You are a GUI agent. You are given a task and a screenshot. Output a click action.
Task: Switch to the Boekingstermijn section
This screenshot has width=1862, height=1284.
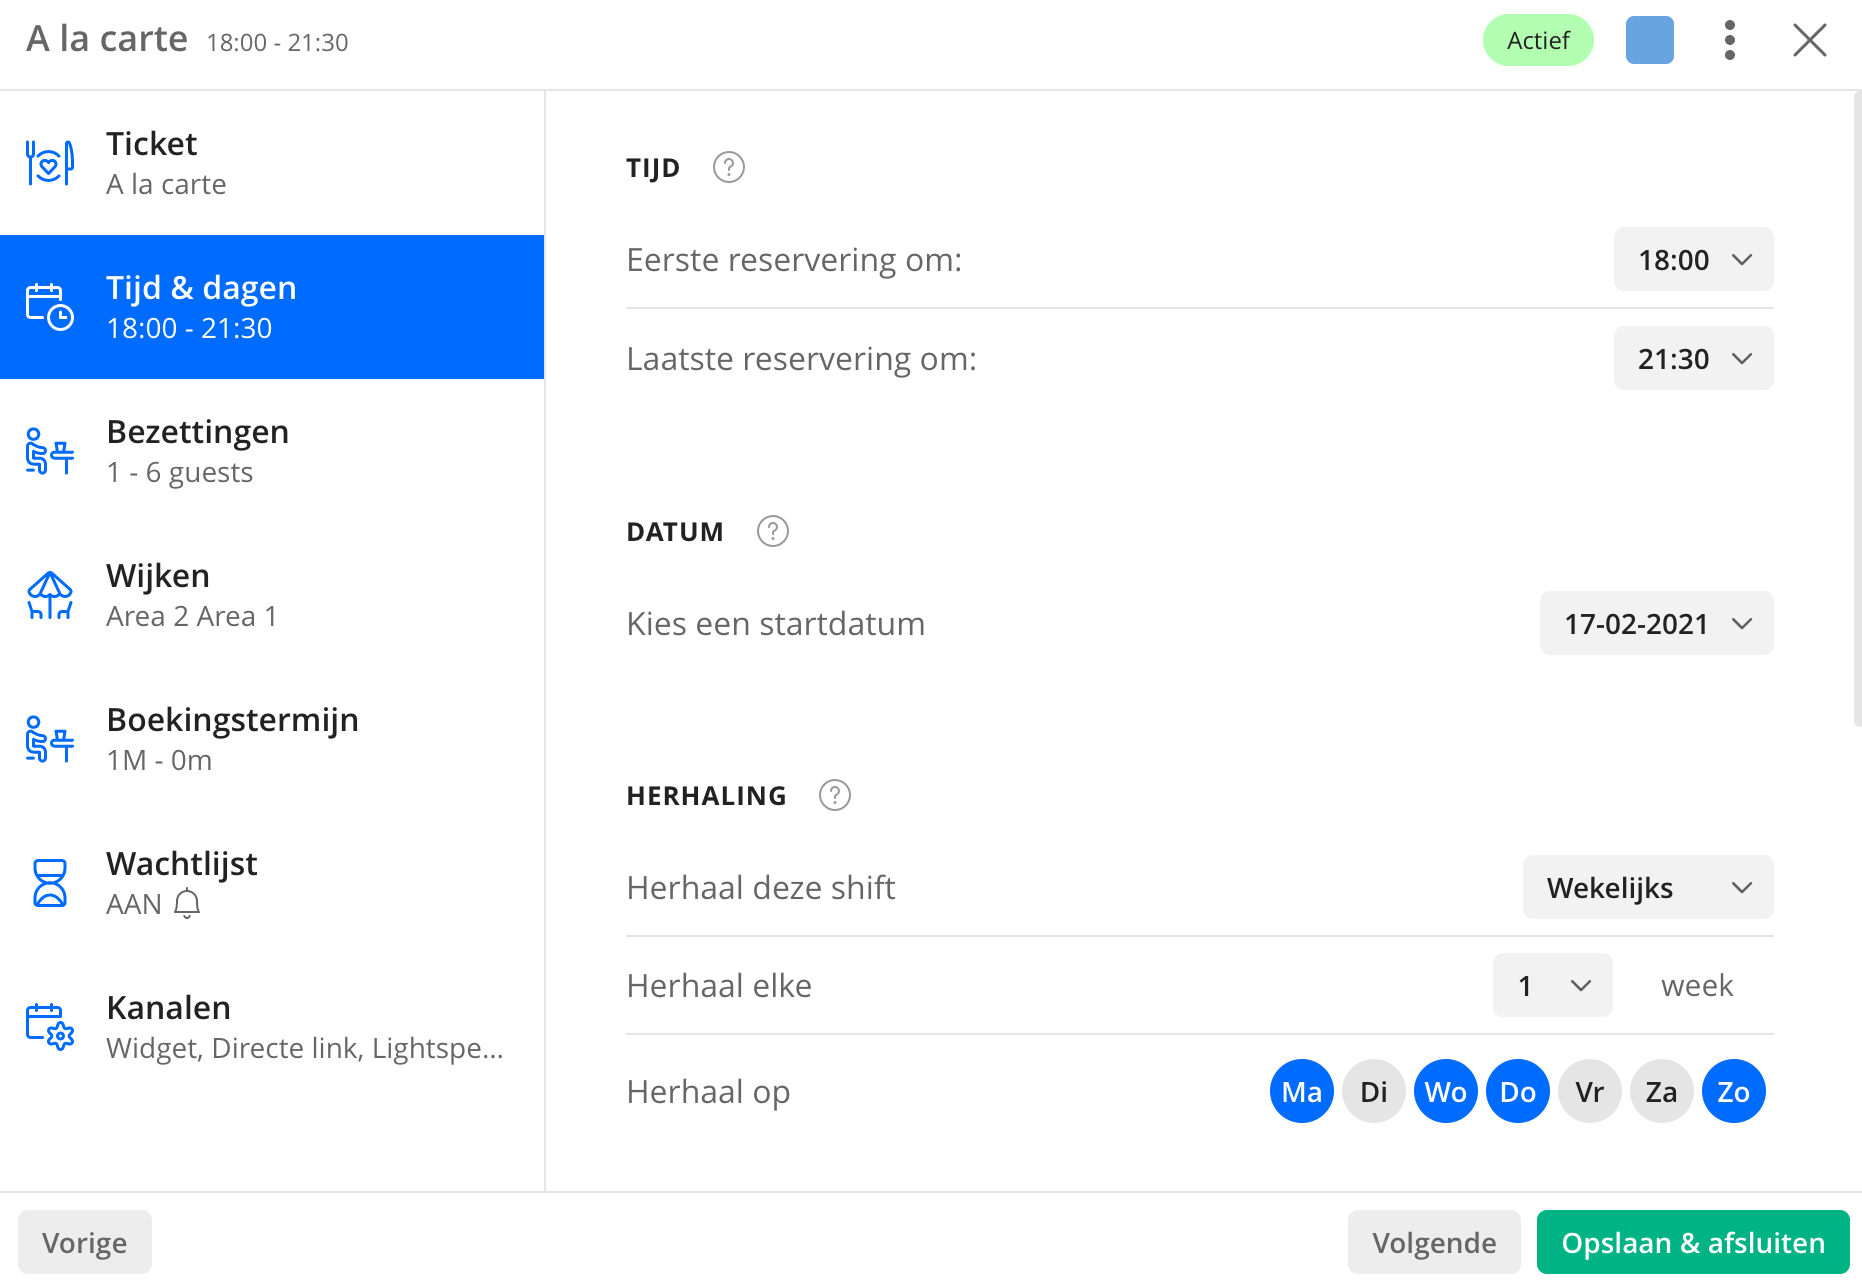tap(272, 739)
